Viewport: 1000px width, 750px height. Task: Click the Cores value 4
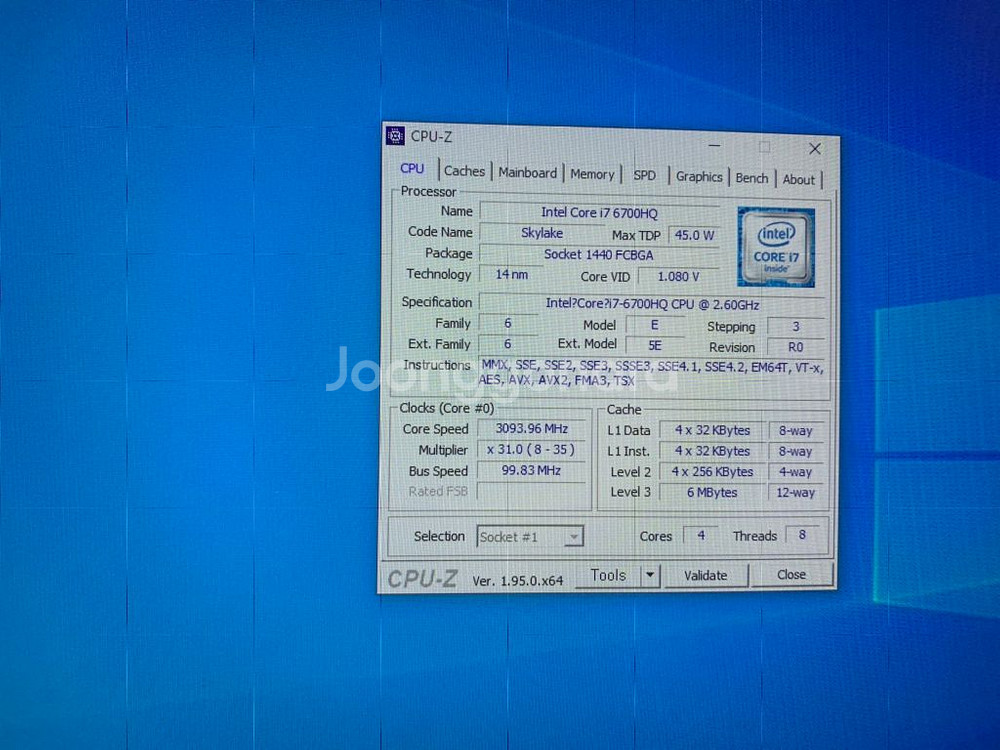tap(700, 536)
